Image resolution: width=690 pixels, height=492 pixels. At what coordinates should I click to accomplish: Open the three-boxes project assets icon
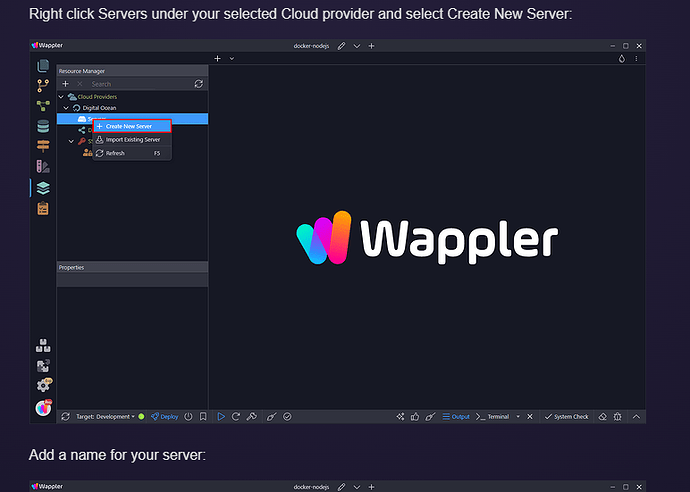pos(43,345)
